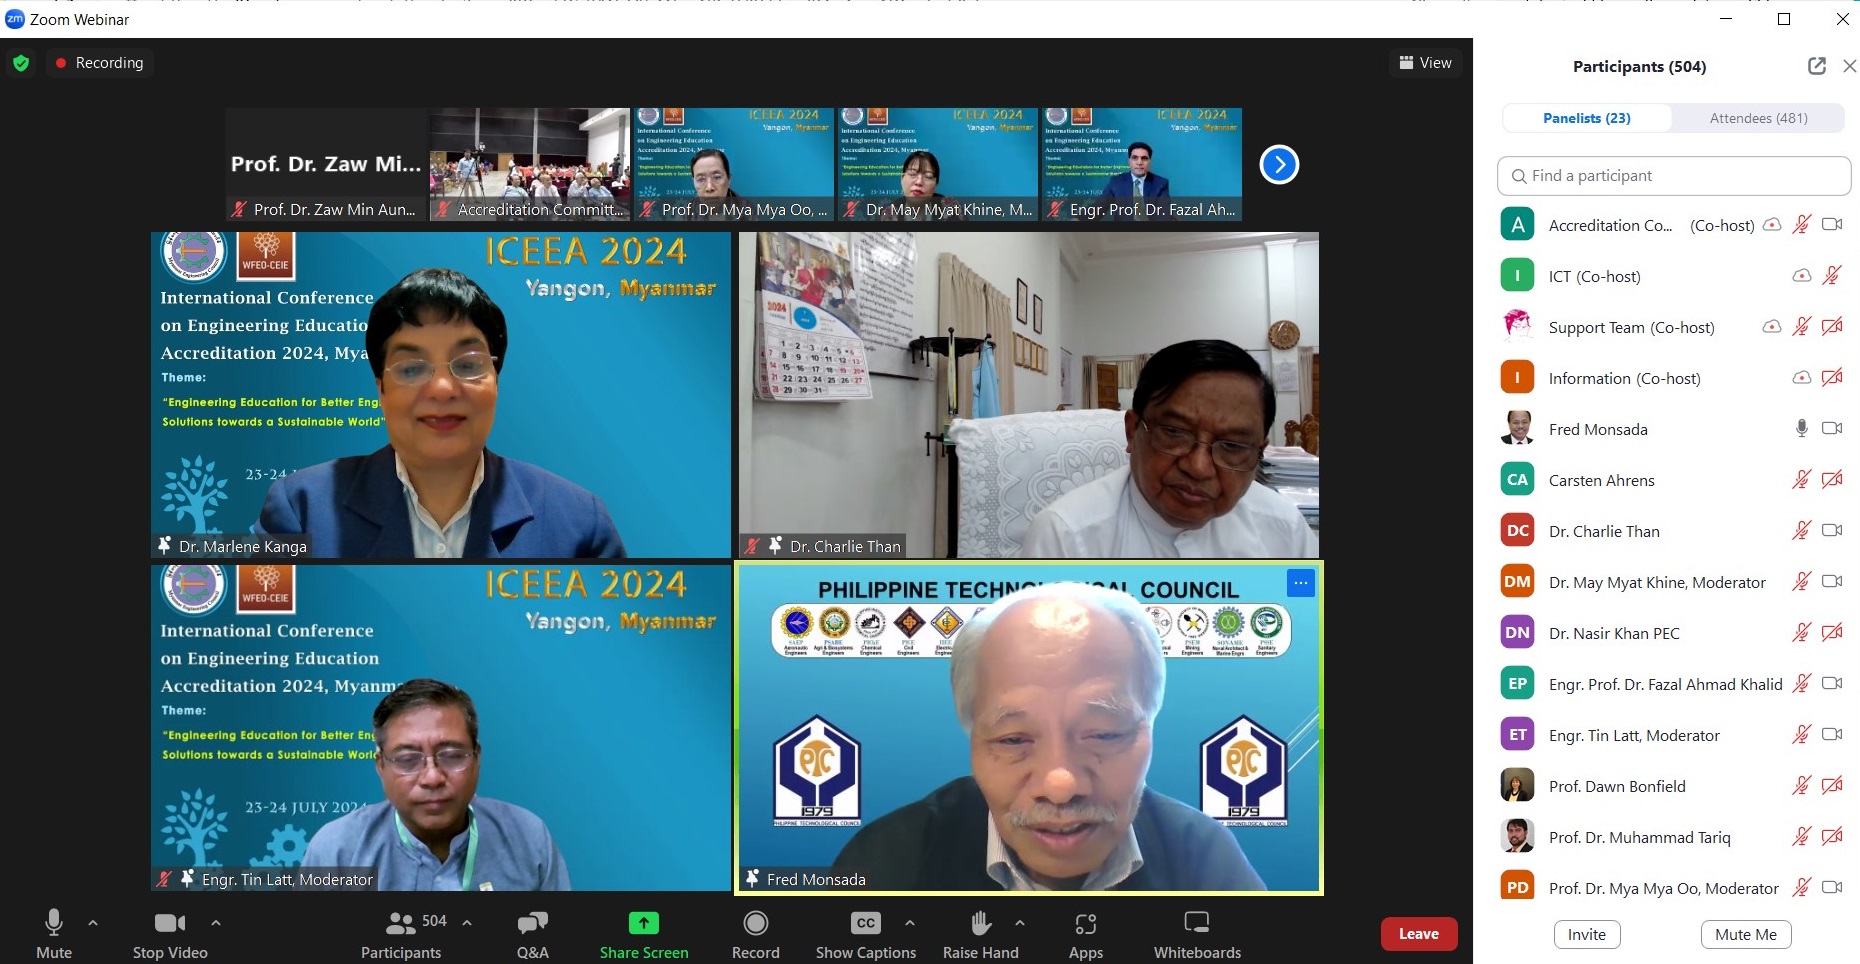This screenshot has height=964, width=1860.
Task: Toggle Show Captions CC button
Action: (x=865, y=924)
